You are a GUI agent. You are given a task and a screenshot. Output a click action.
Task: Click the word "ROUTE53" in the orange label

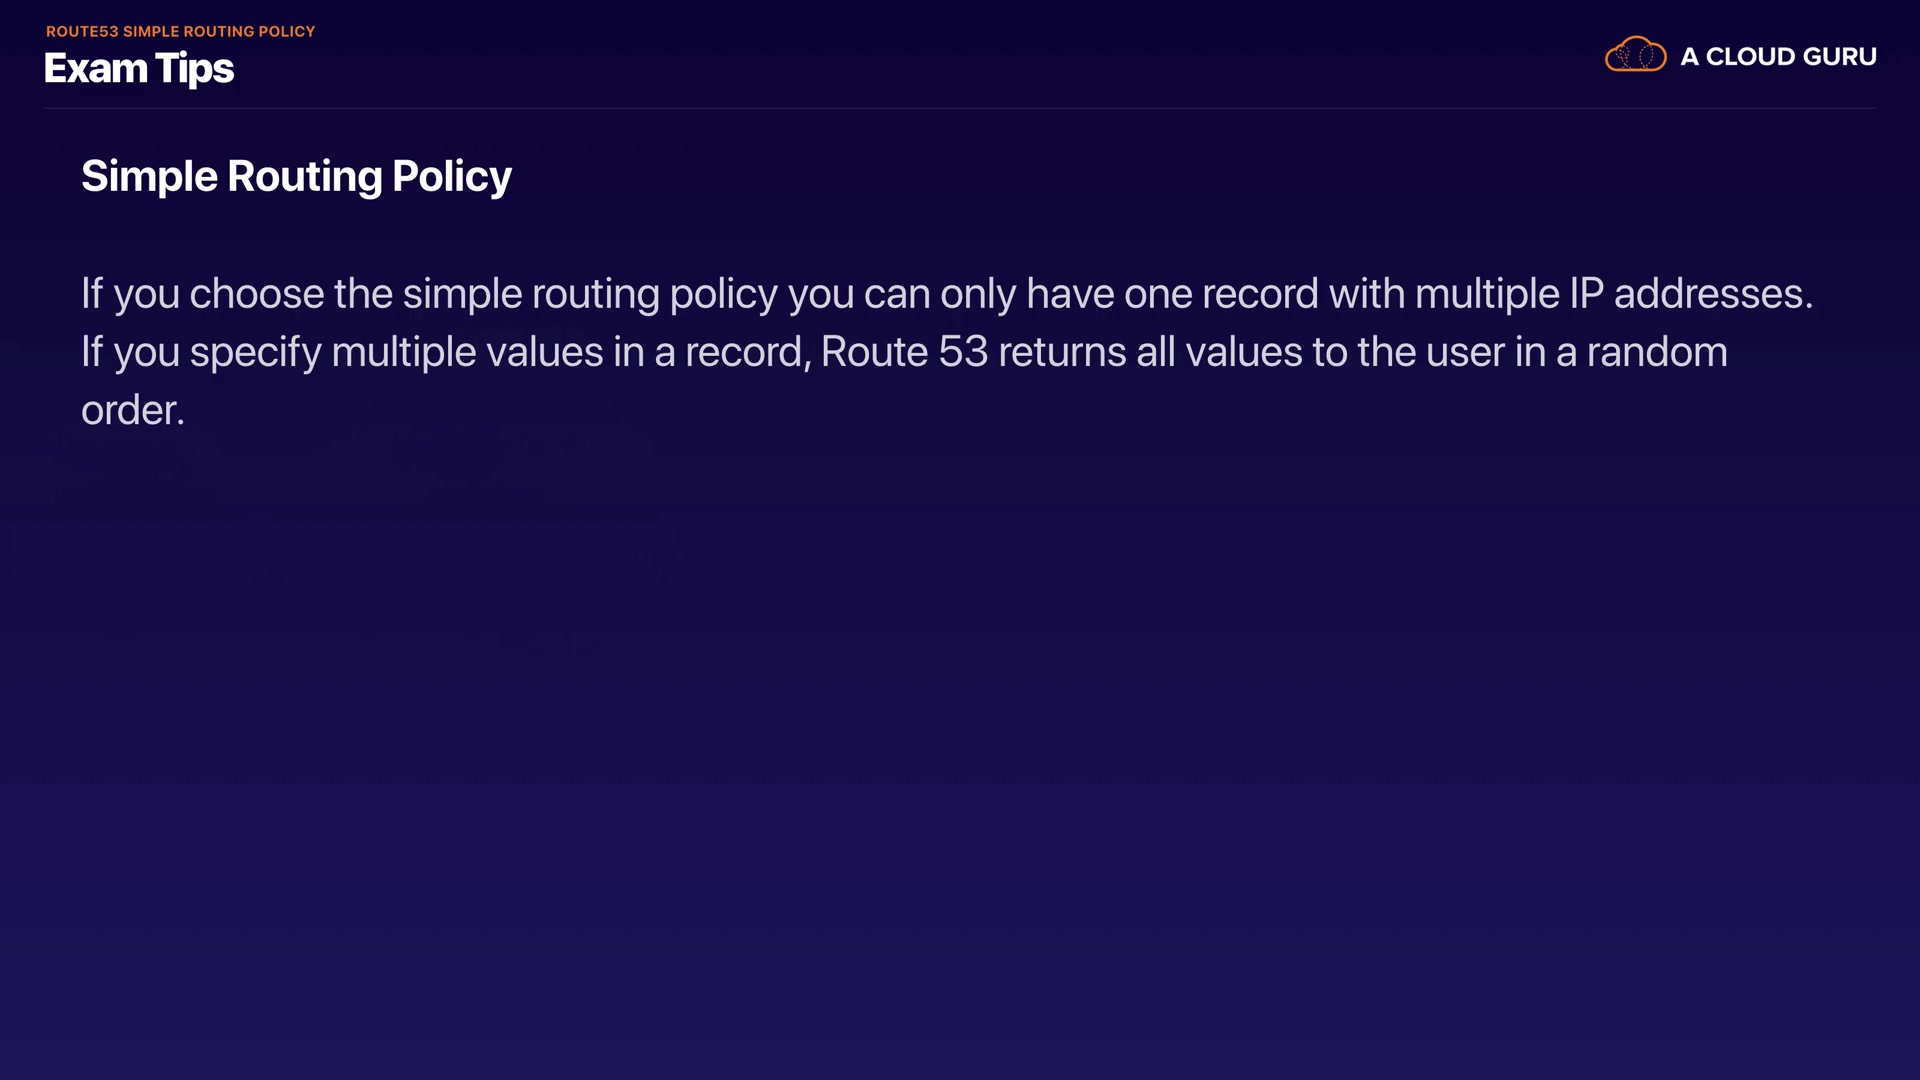(82, 31)
